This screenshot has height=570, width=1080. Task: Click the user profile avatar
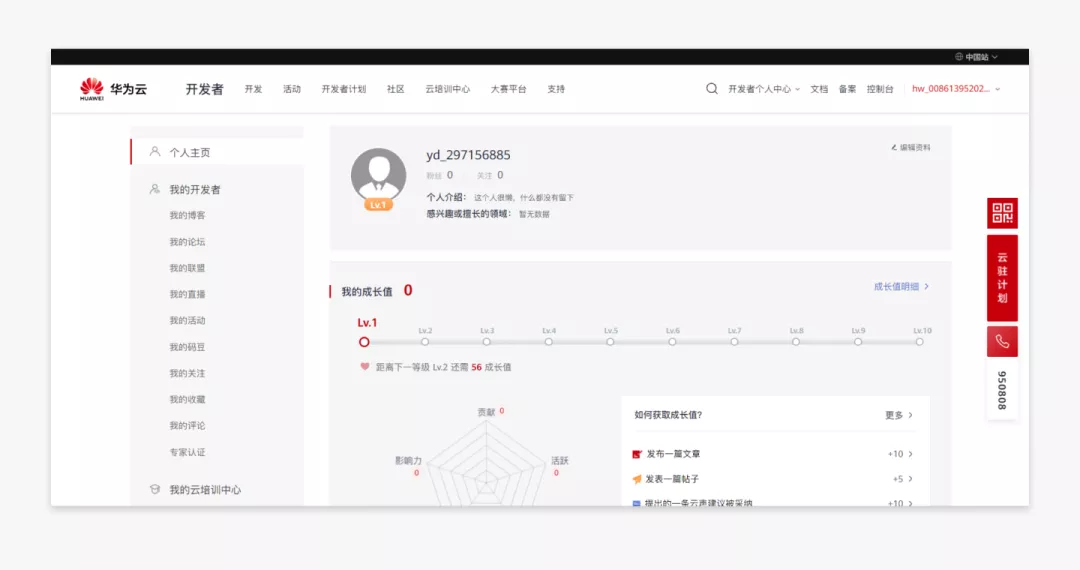378,175
